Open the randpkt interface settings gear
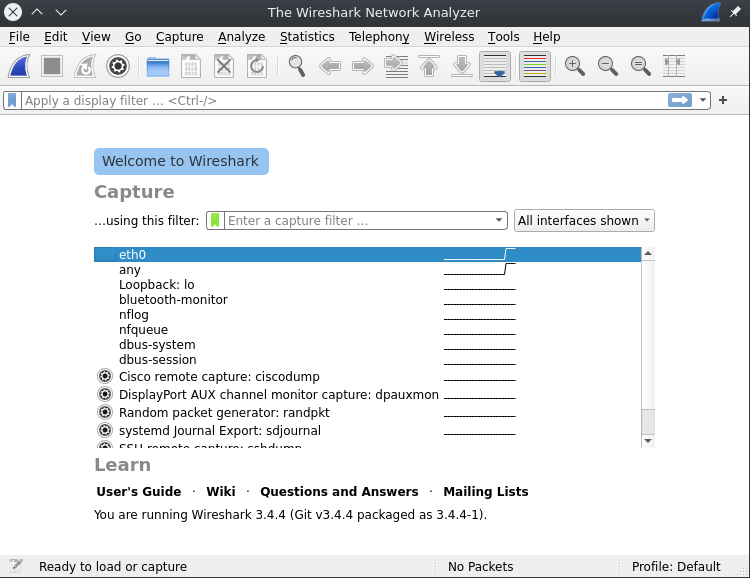 (105, 412)
